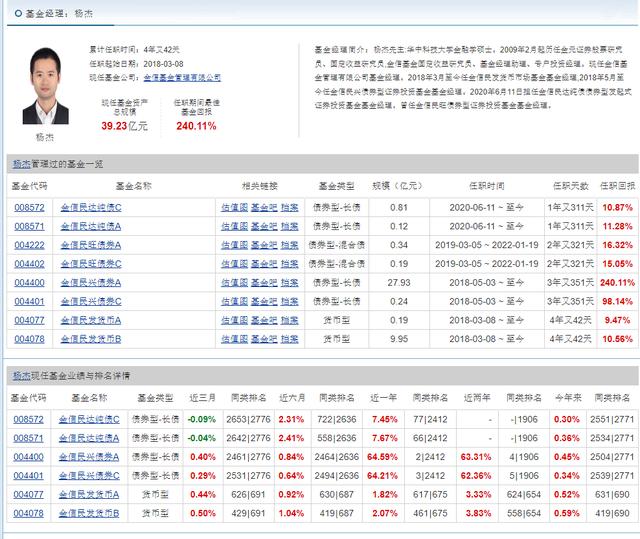Open 基金吧 for fund 004402
The width and height of the screenshot is (640, 539).
264,264
